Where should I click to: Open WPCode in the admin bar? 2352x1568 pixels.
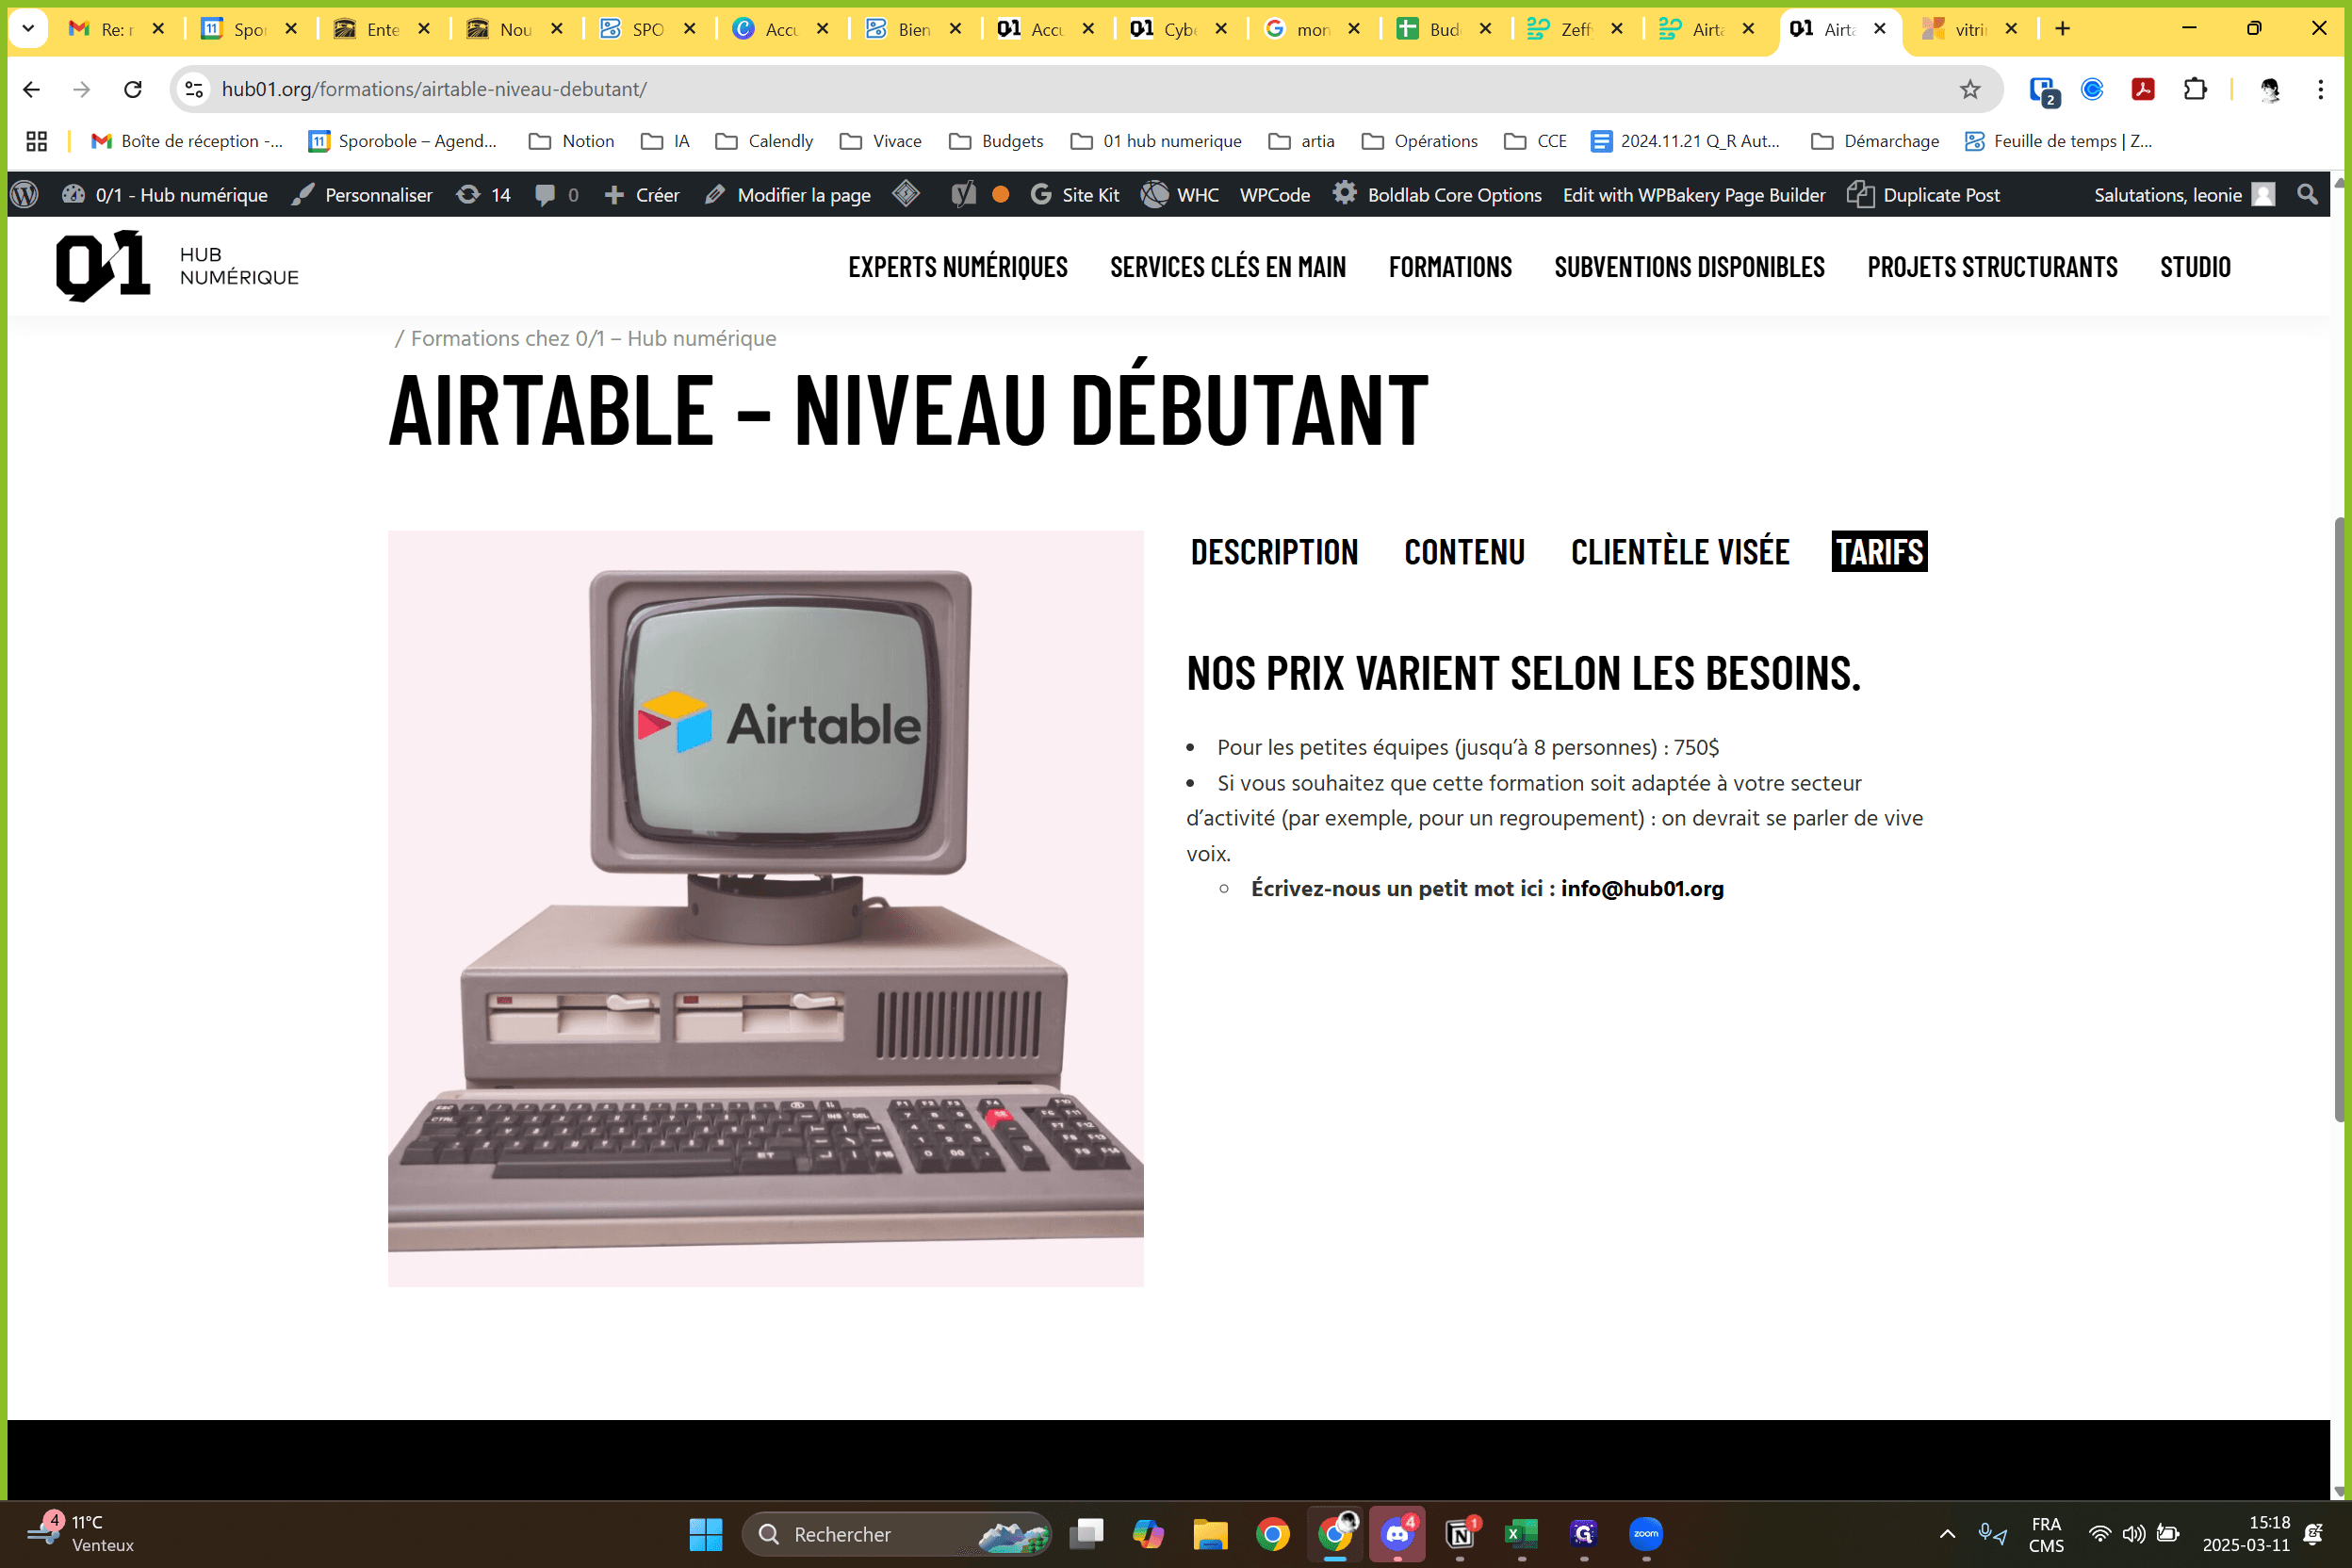(1274, 194)
